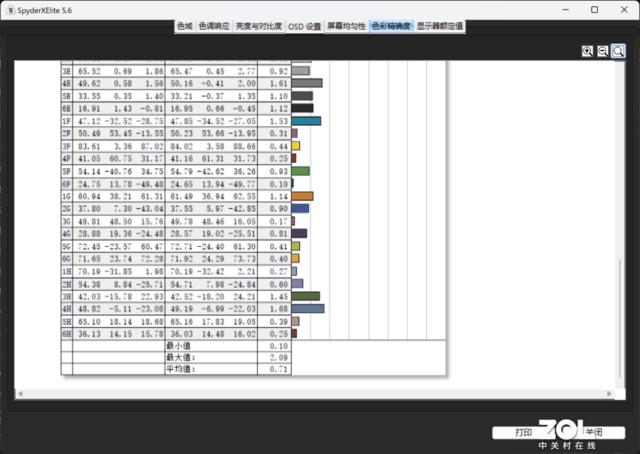Viewport: 640px width, 454px height.
Task: Click row label 2H
Action: click(67, 284)
